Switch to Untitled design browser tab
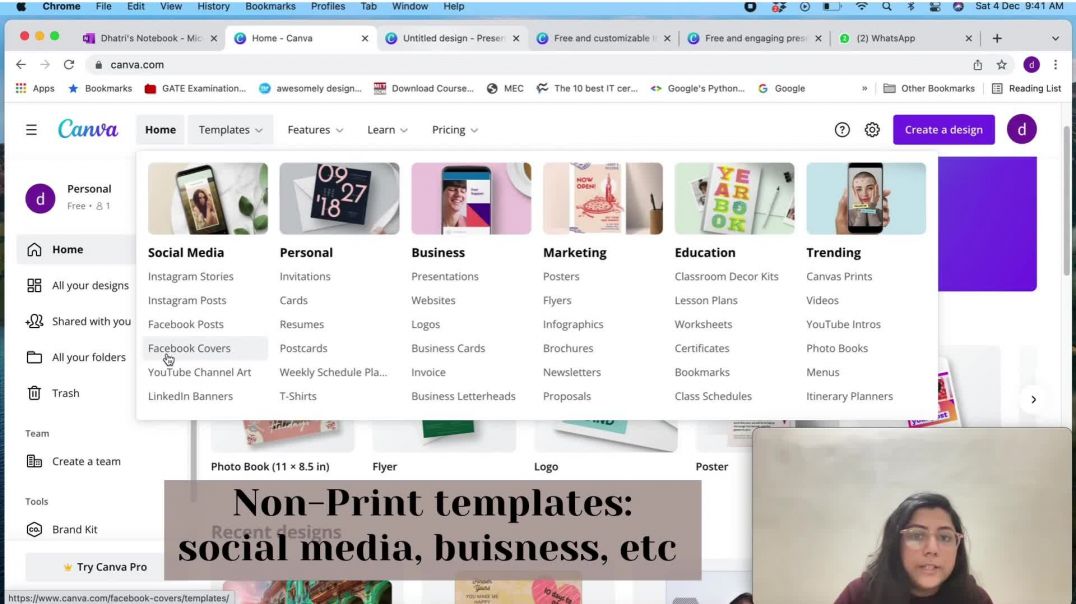1076x604 pixels. (452, 38)
